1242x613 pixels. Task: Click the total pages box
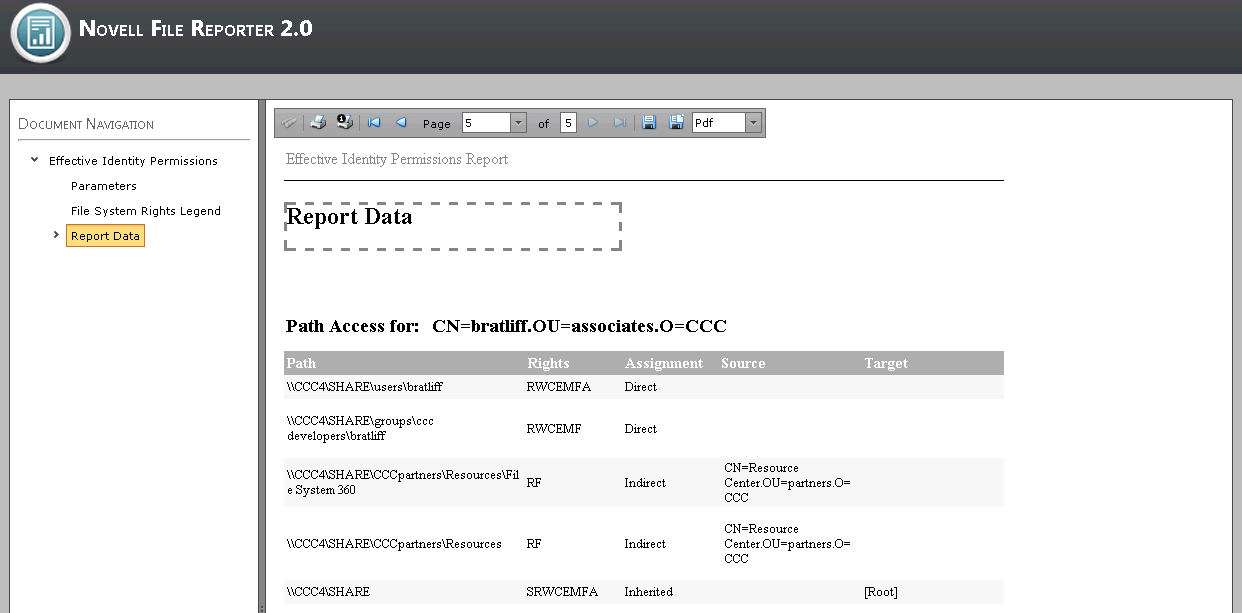tap(568, 123)
